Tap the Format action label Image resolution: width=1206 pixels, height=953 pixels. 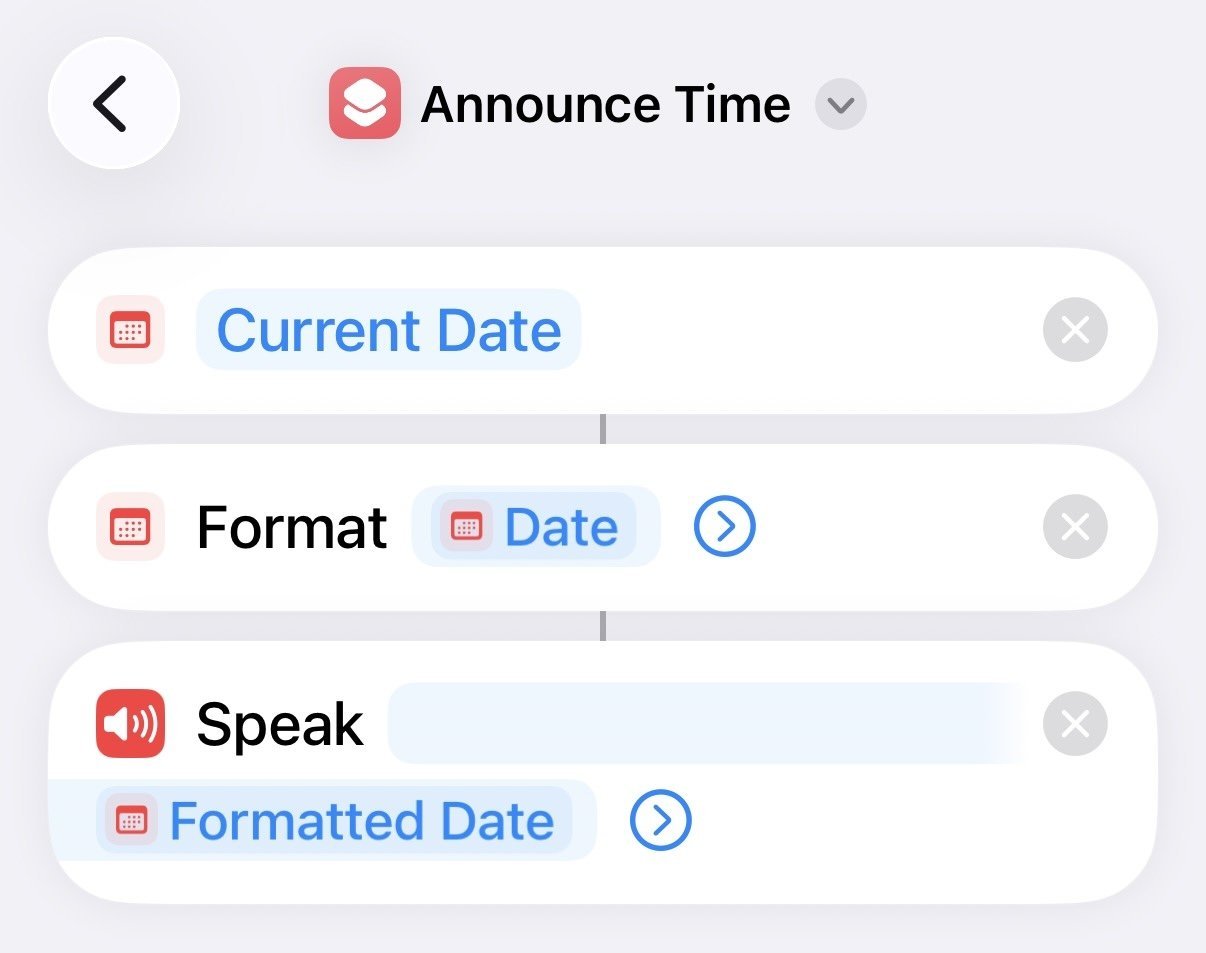coord(291,527)
